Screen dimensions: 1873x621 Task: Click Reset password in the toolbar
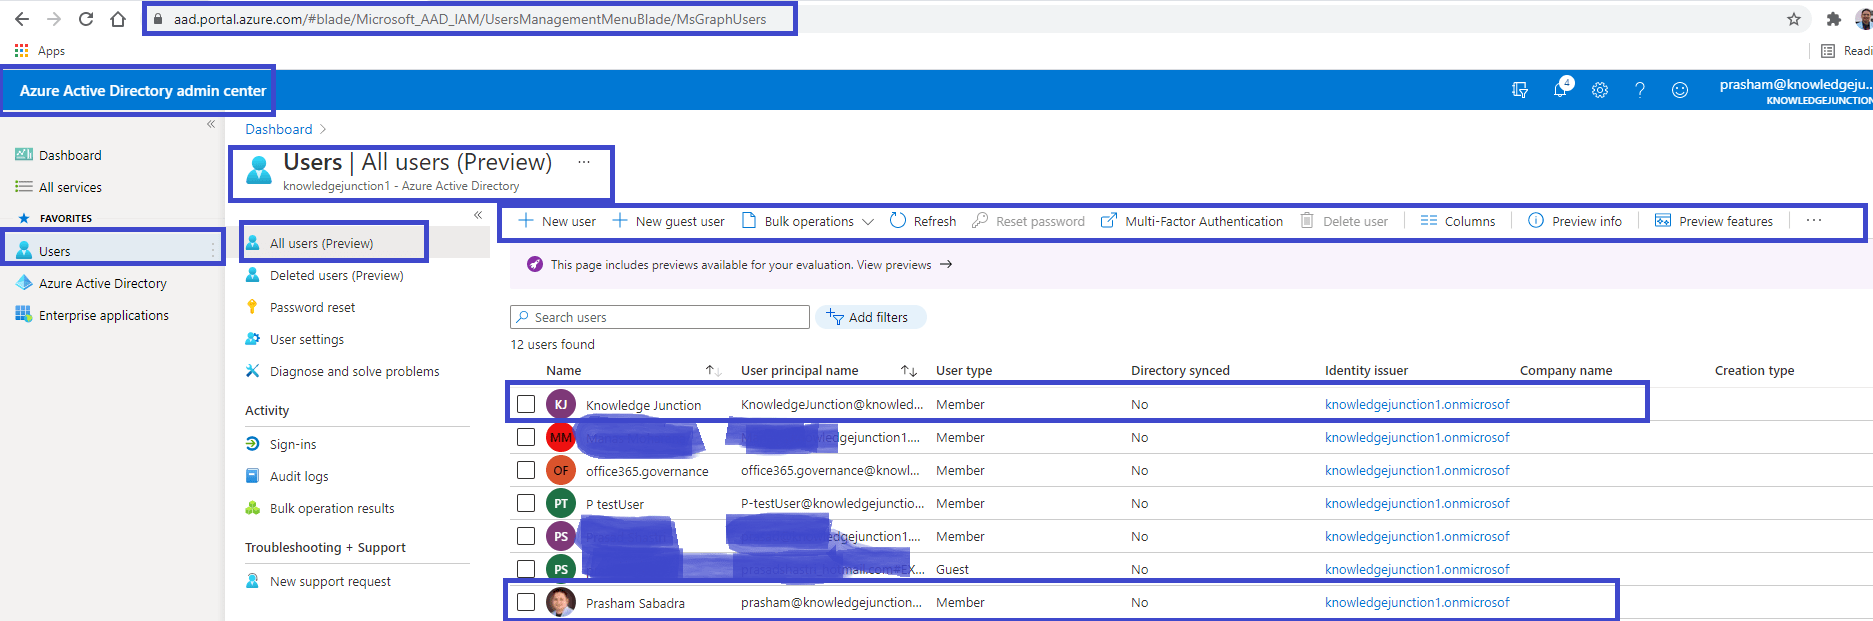point(1028,221)
